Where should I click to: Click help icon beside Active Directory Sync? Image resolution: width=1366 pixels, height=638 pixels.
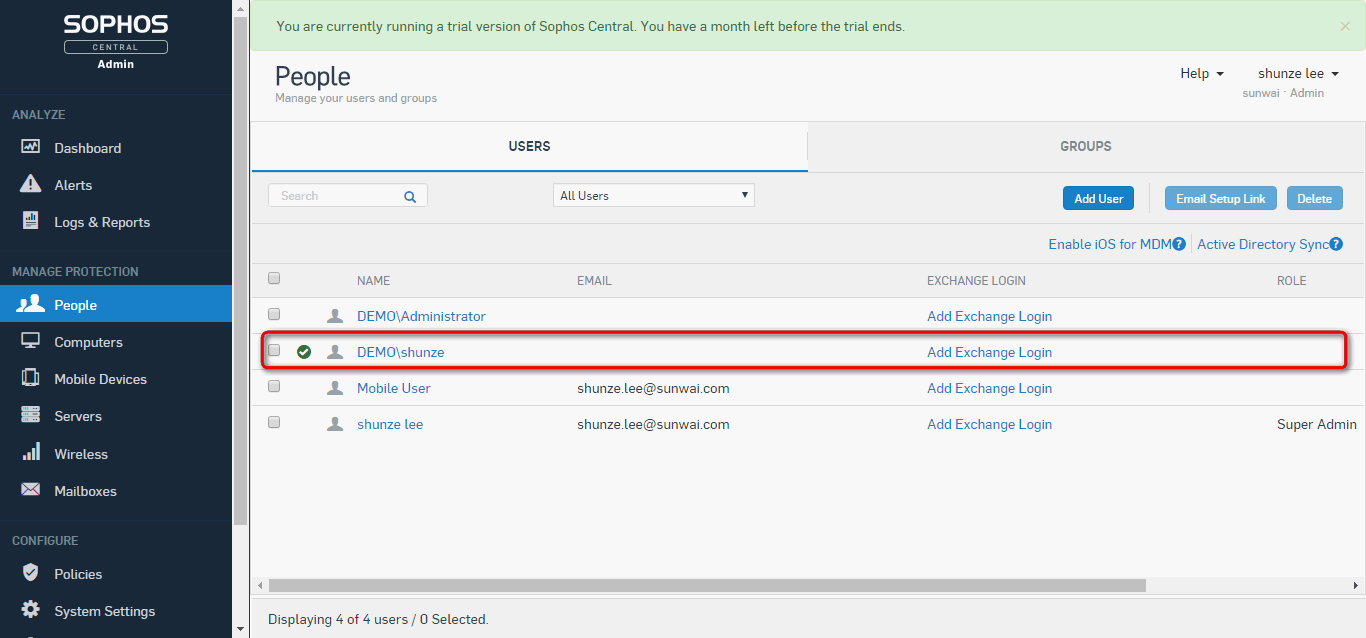point(1336,244)
